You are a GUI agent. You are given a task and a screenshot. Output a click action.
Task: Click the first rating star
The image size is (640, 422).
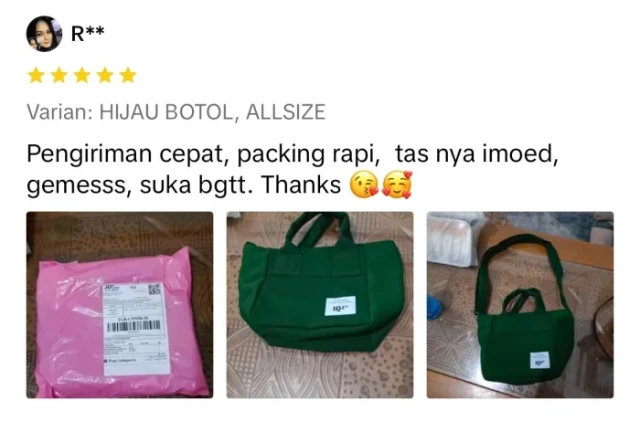click(36, 76)
